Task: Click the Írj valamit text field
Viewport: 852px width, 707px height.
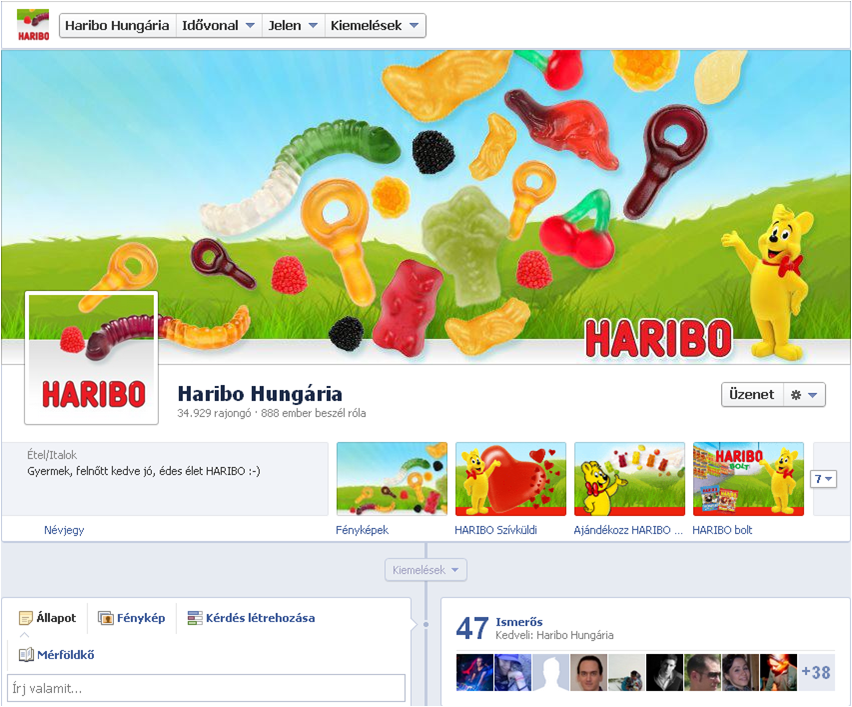Action: (x=206, y=688)
